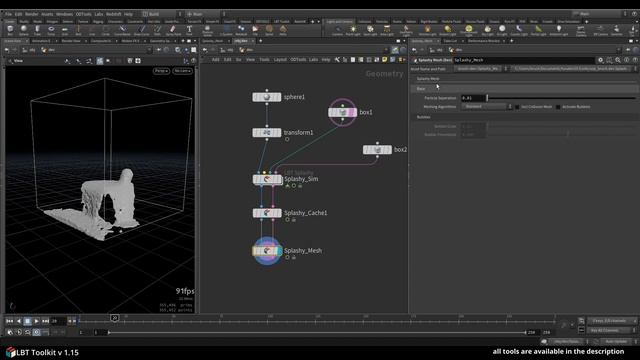Click the Play forward button
Screen dimensions: 640x360
[x=36, y=321]
